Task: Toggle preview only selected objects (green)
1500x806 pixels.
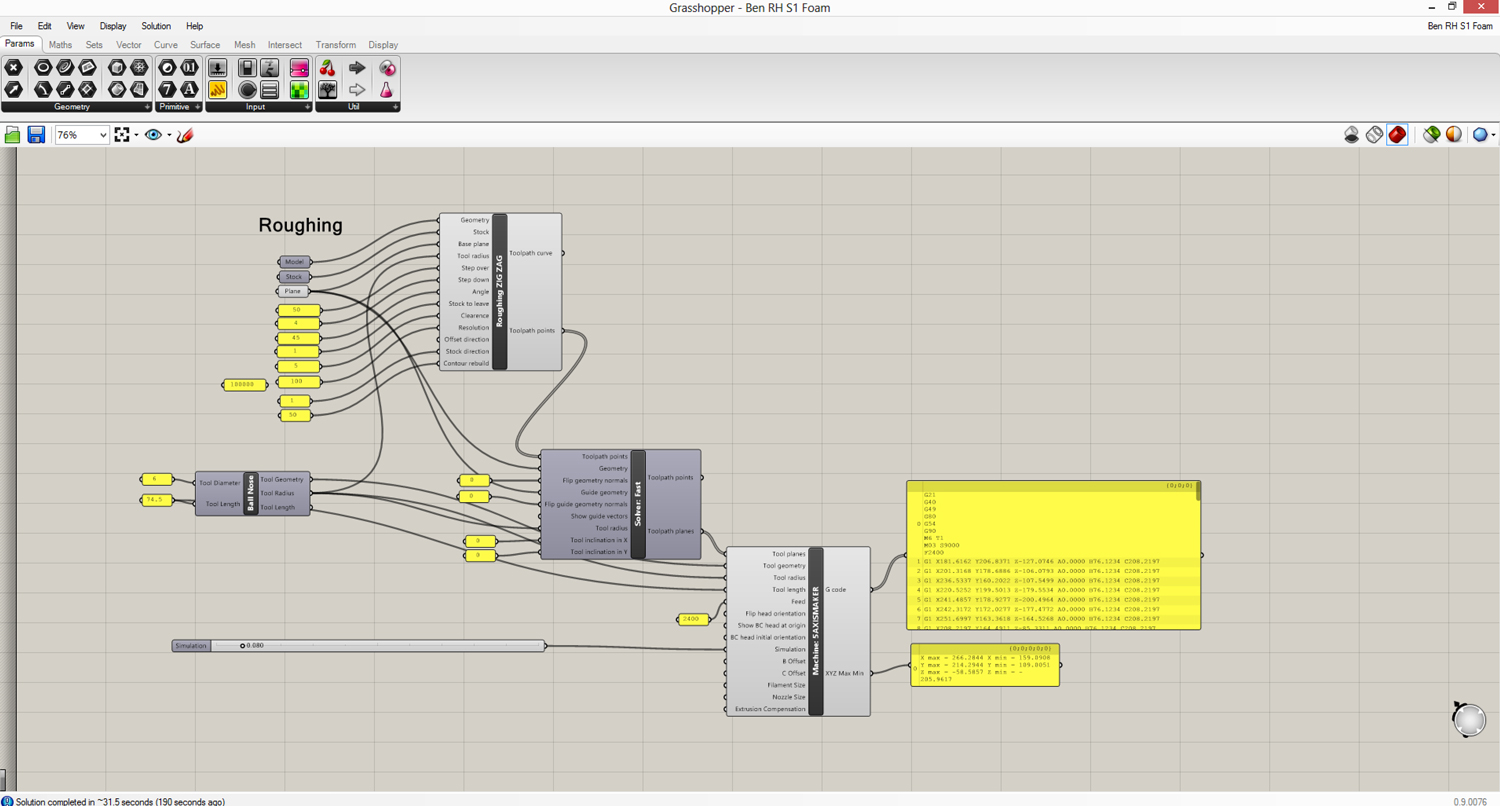Action: (x=1431, y=134)
